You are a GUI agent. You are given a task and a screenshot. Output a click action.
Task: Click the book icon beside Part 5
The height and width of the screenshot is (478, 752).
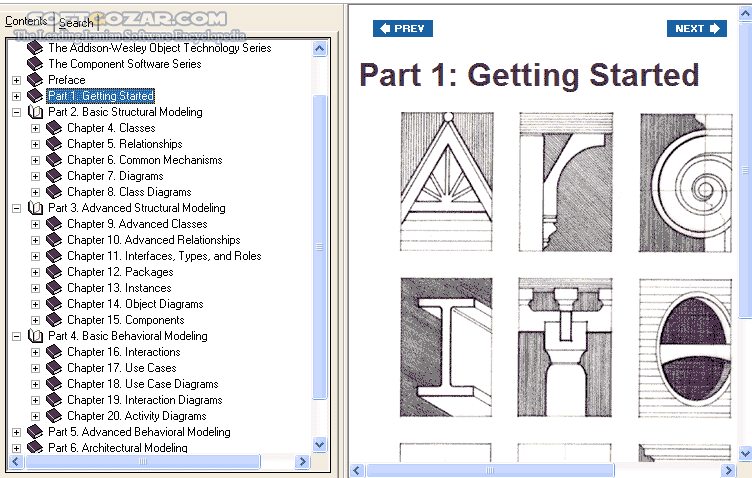tap(36, 432)
